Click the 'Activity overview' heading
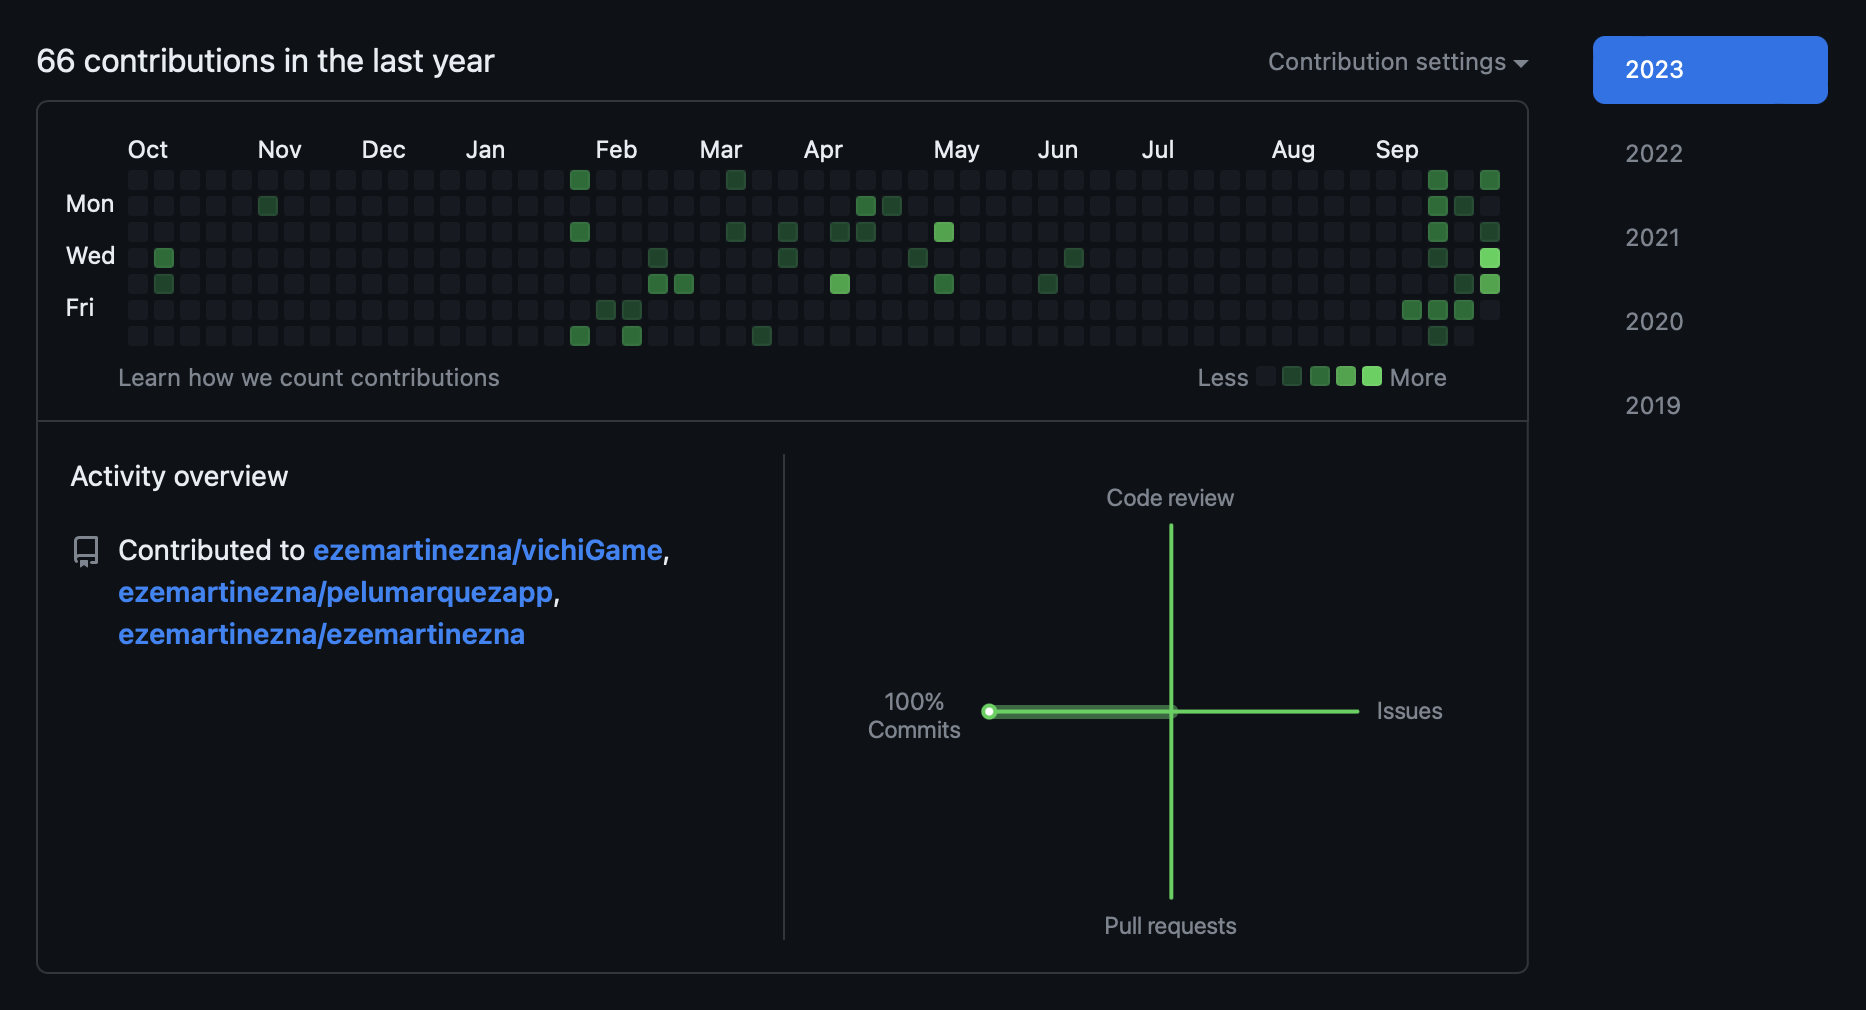This screenshot has height=1010, width=1866. 179,476
